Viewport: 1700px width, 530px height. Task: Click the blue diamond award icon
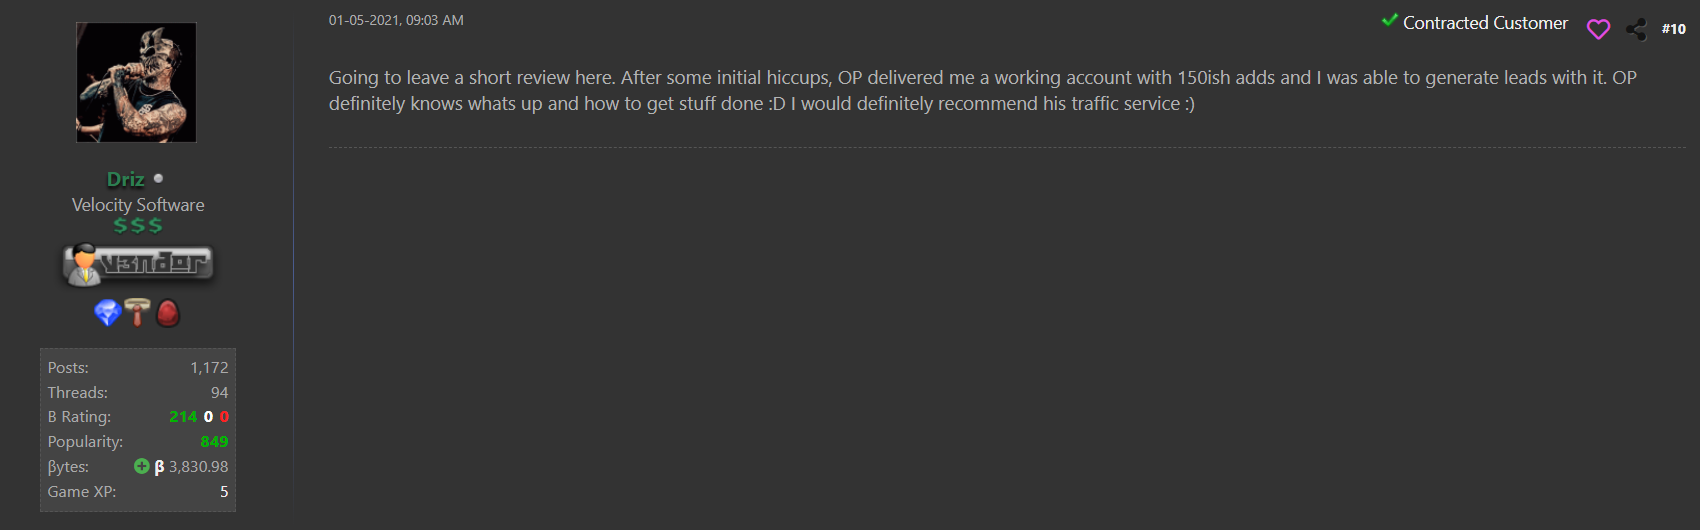107,313
